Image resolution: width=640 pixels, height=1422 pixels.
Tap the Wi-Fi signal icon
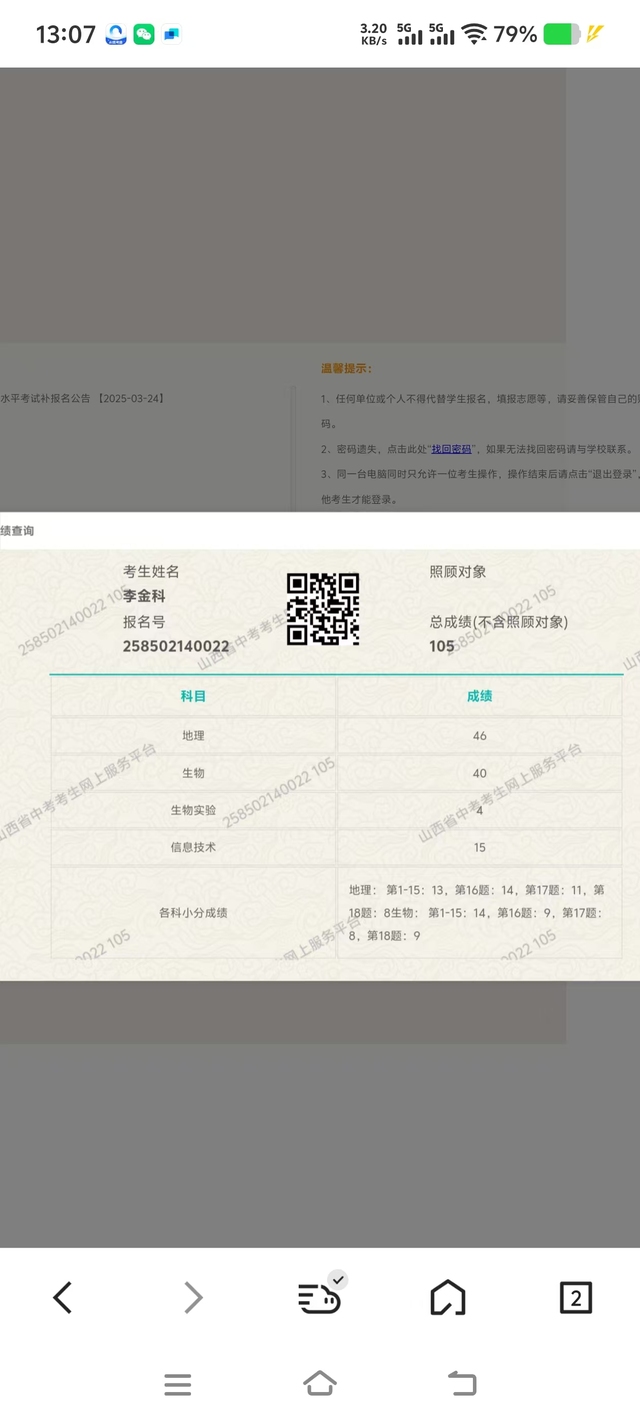coord(474,34)
